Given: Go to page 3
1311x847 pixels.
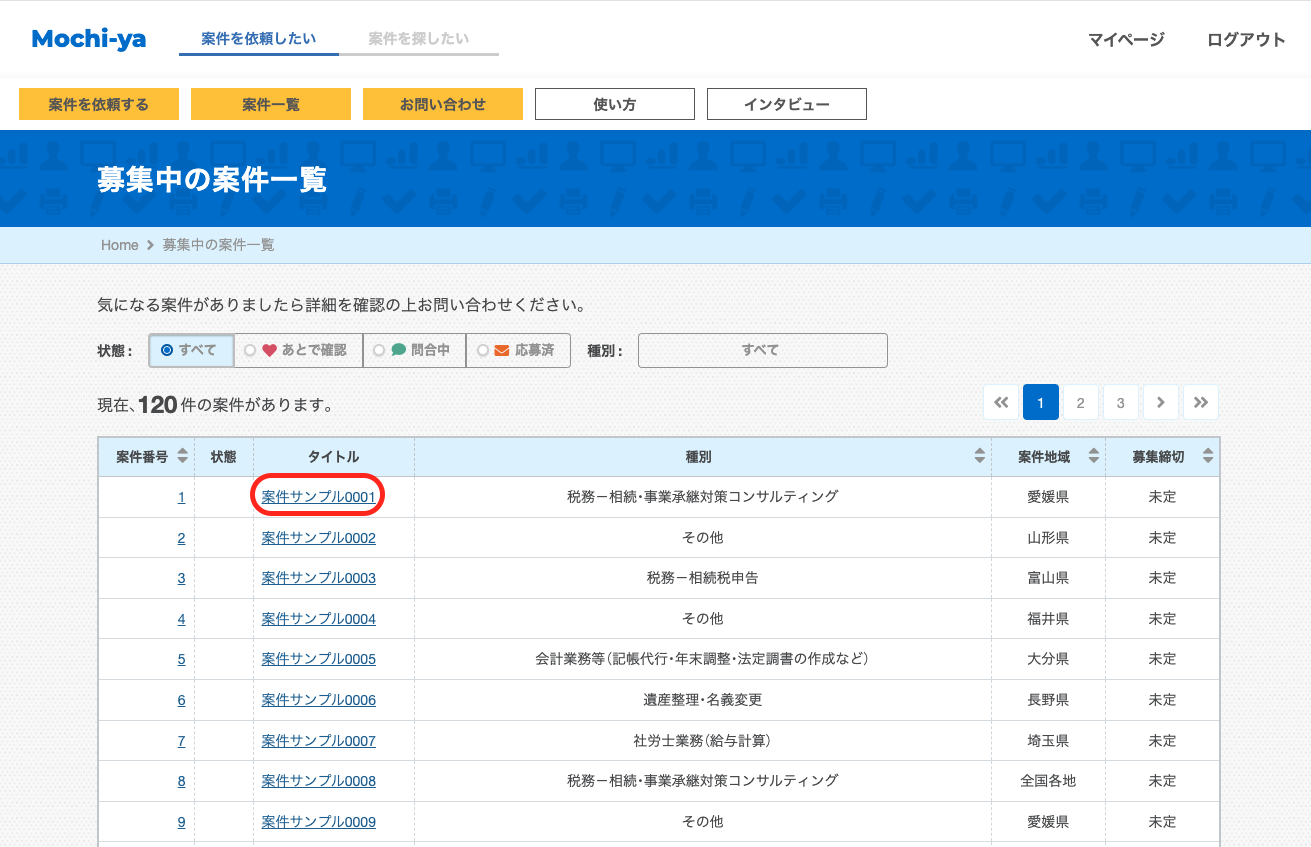Looking at the screenshot, I should 1120,402.
